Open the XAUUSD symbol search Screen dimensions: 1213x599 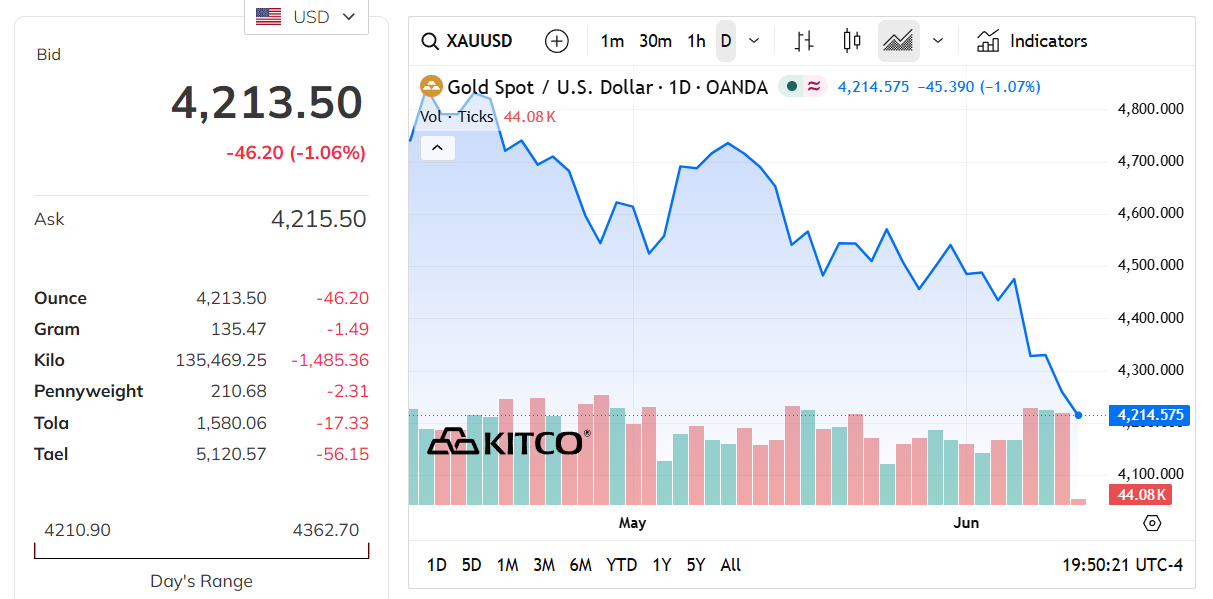468,41
